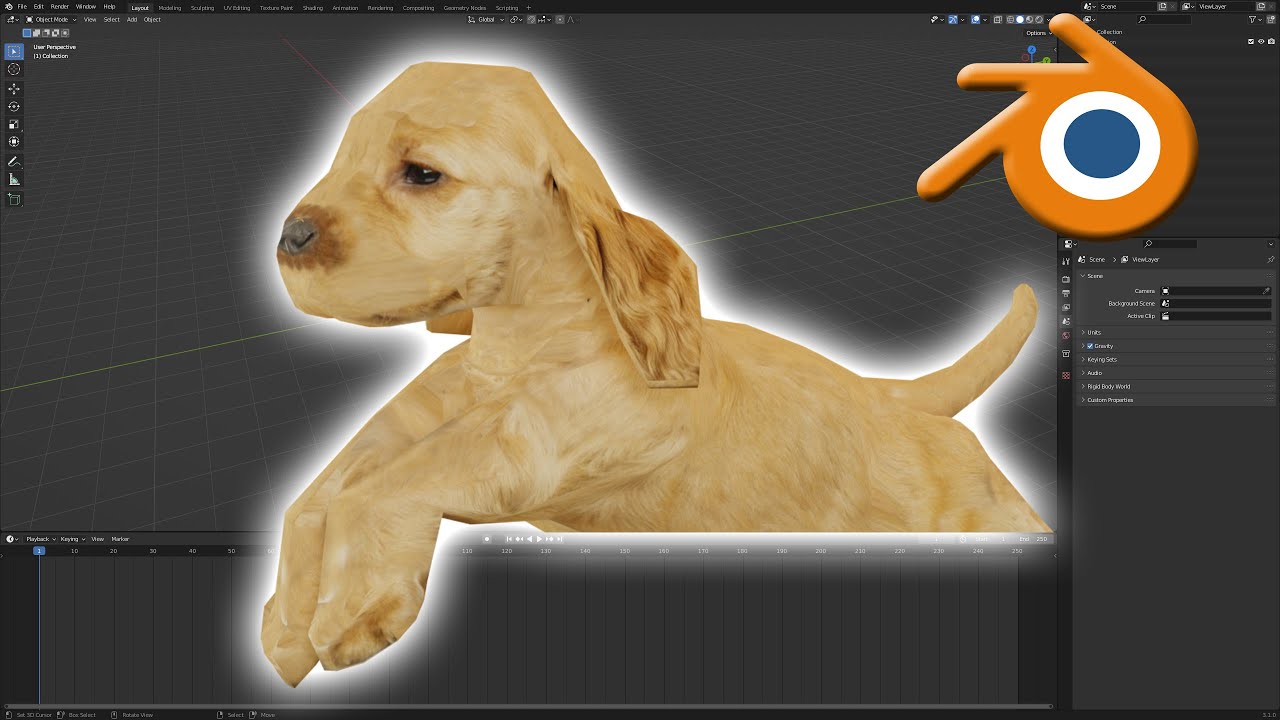Toggle viewport overlays button
The height and width of the screenshot is (720, 1280).
976,19
